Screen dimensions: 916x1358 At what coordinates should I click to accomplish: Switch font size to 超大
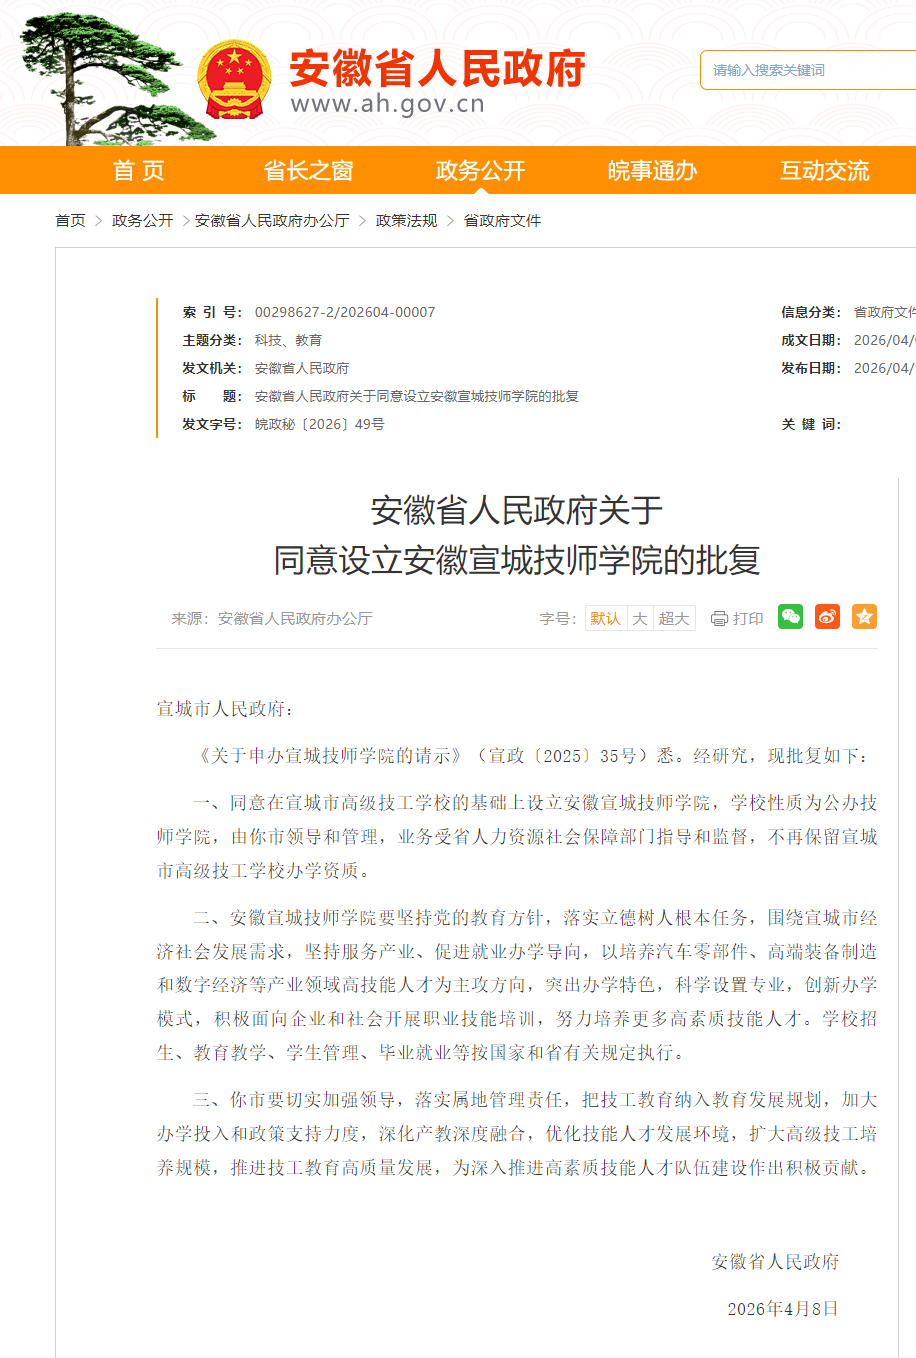674,619
